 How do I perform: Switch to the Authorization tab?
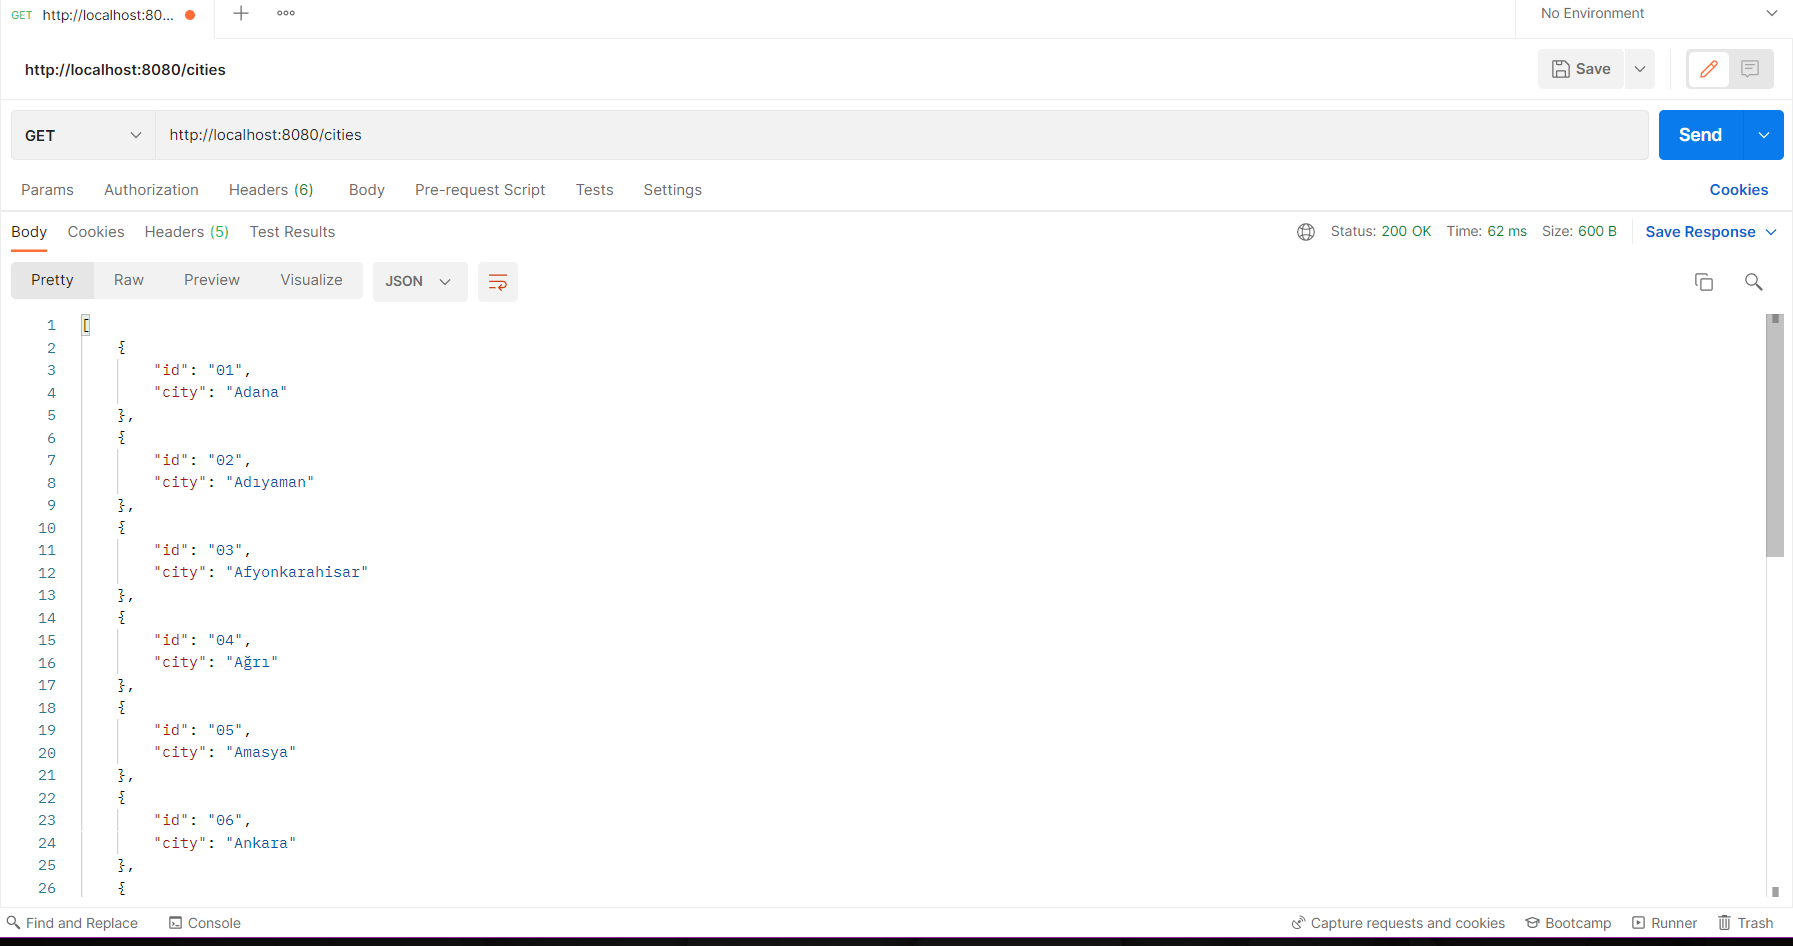pos(151,190)
